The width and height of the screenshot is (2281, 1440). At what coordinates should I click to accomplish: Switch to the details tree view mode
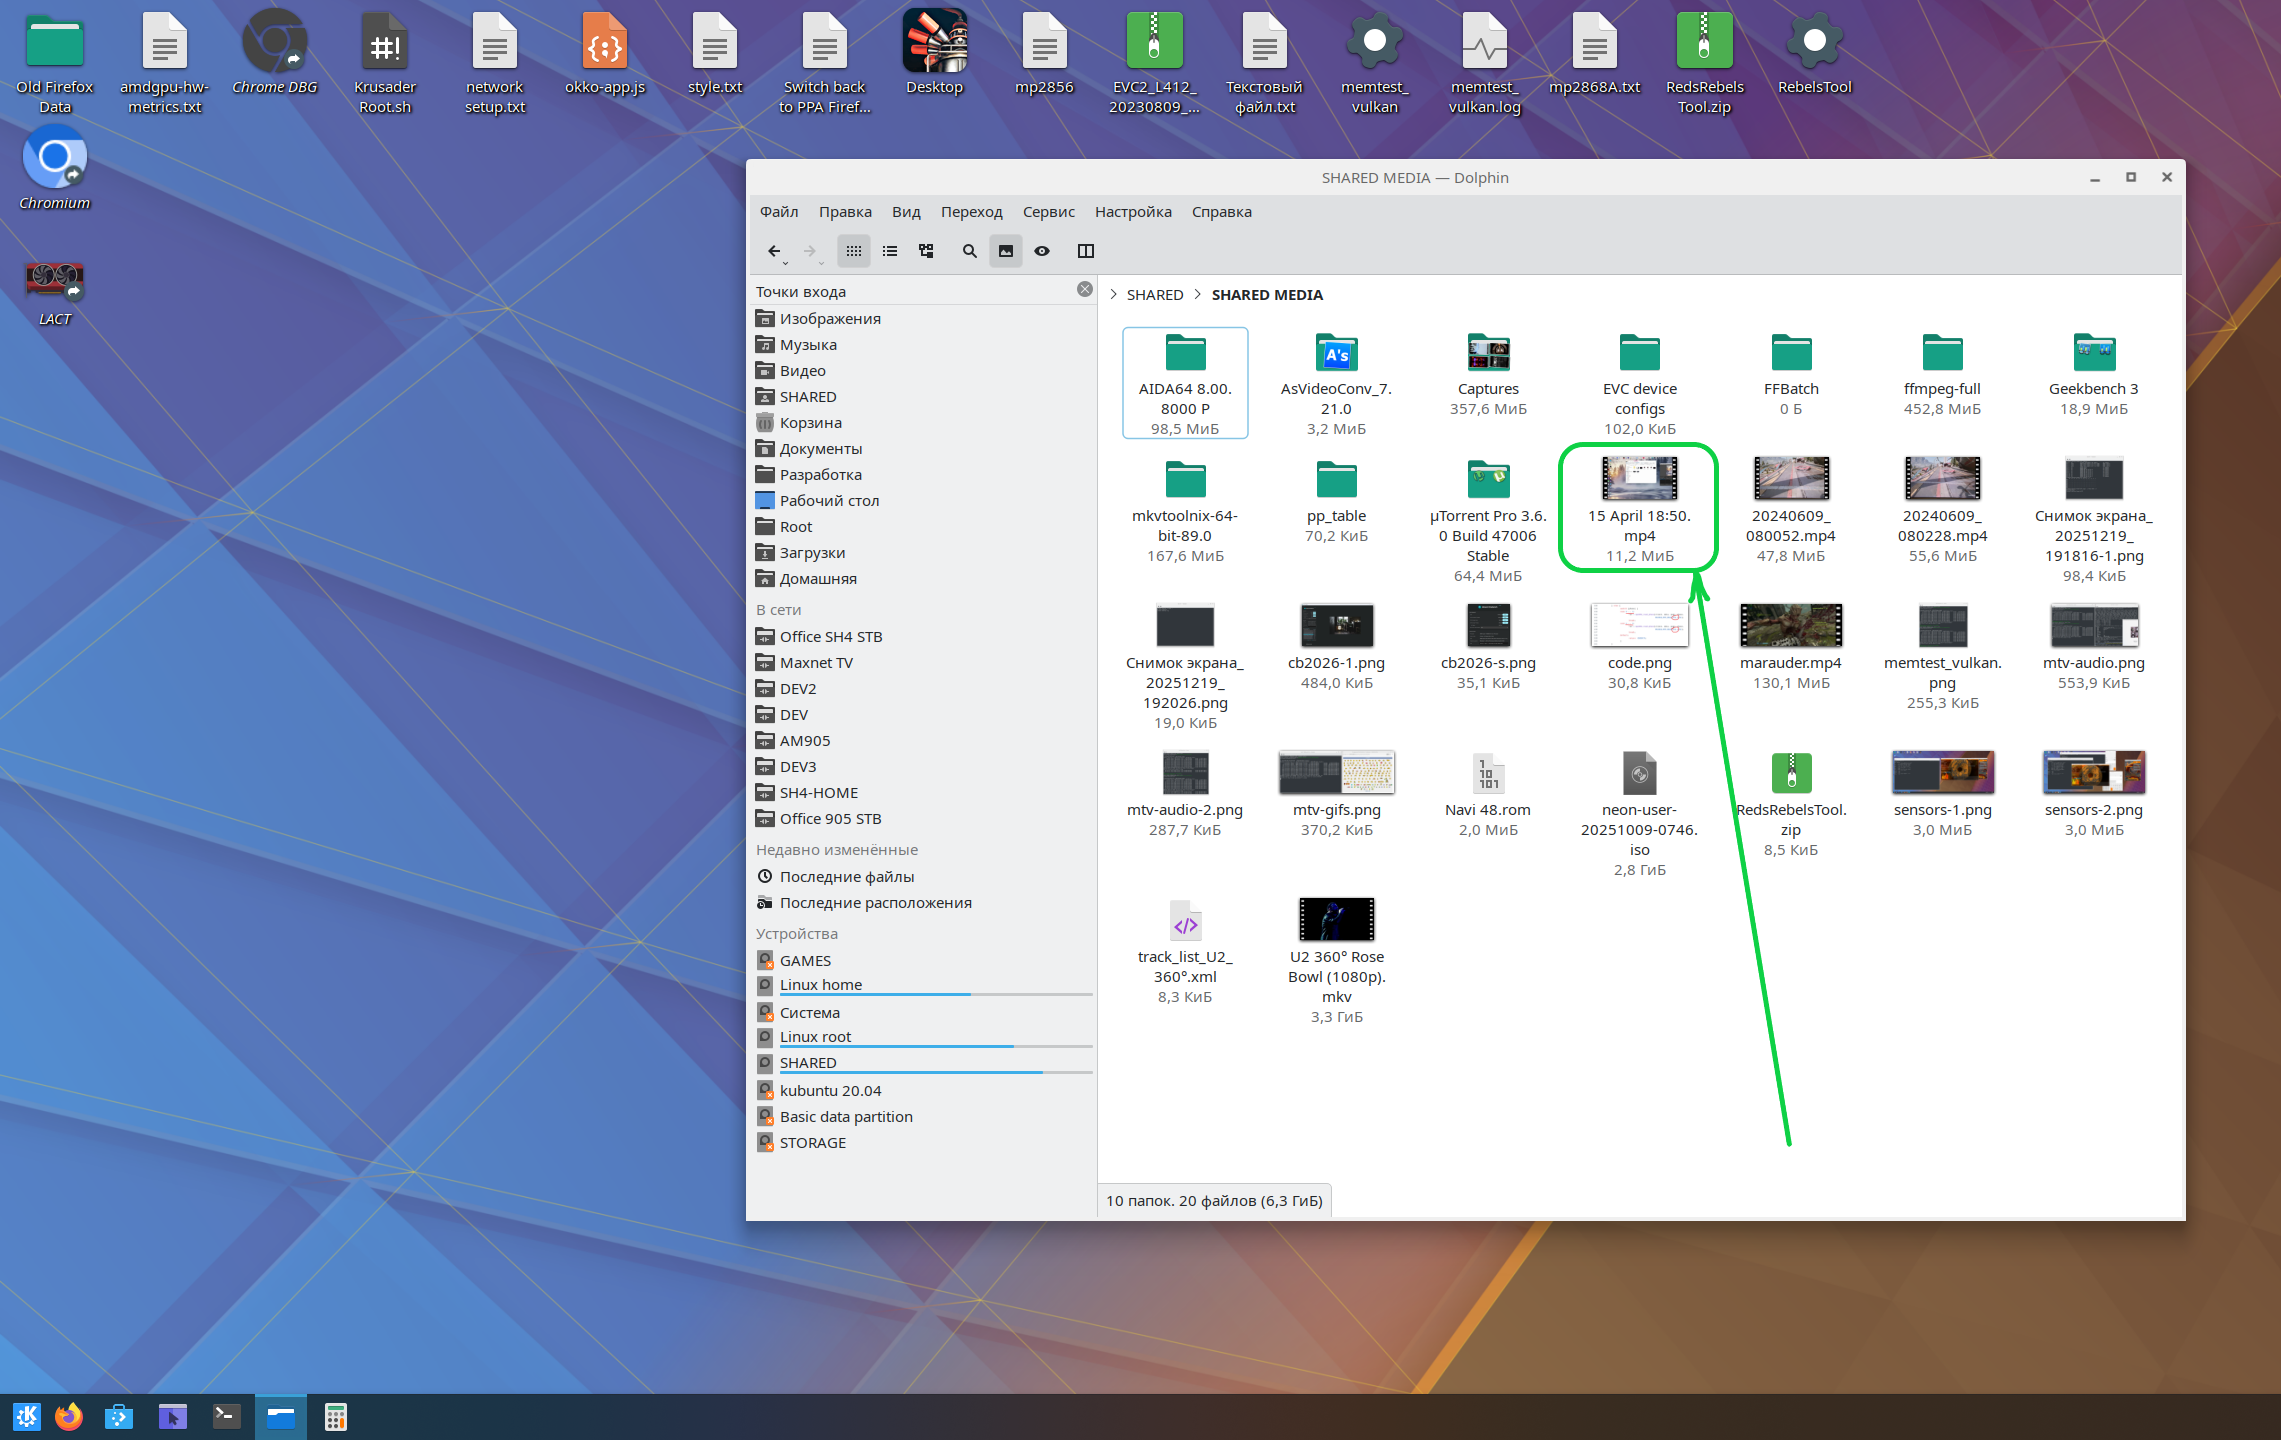tap(926, 251)
